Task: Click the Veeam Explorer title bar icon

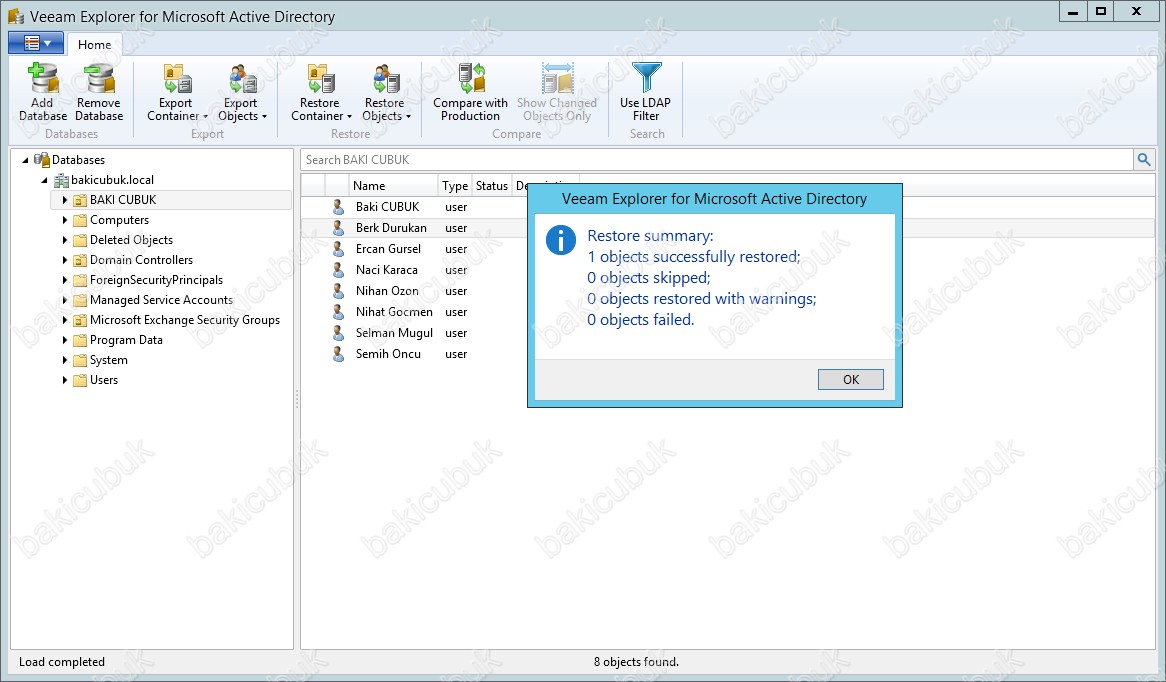Action: (16, 16)
